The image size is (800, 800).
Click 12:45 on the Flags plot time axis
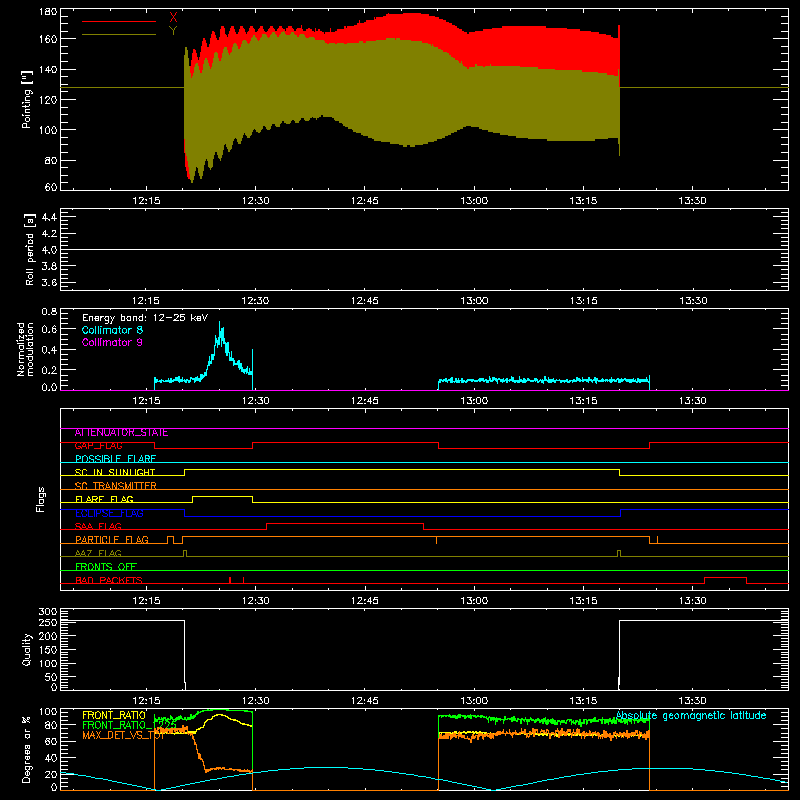(x=365, y=601)
